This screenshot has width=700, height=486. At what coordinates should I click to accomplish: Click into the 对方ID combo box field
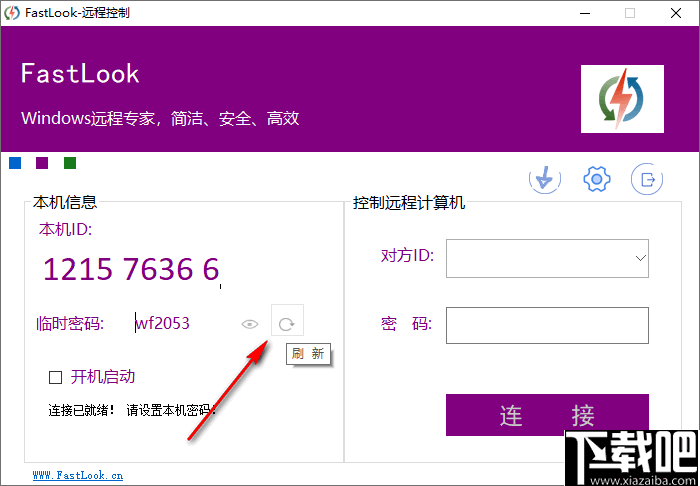pyautogui.click(x=547, y=258)
